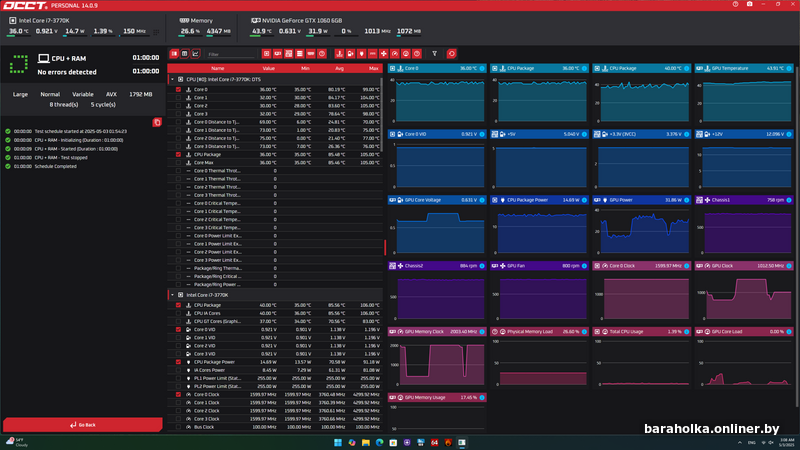The width and height of the screenshot is (800, 450).
Task: Collapse the lower Intel Core i7-3770K sensor group
Action: coord(172,295)
